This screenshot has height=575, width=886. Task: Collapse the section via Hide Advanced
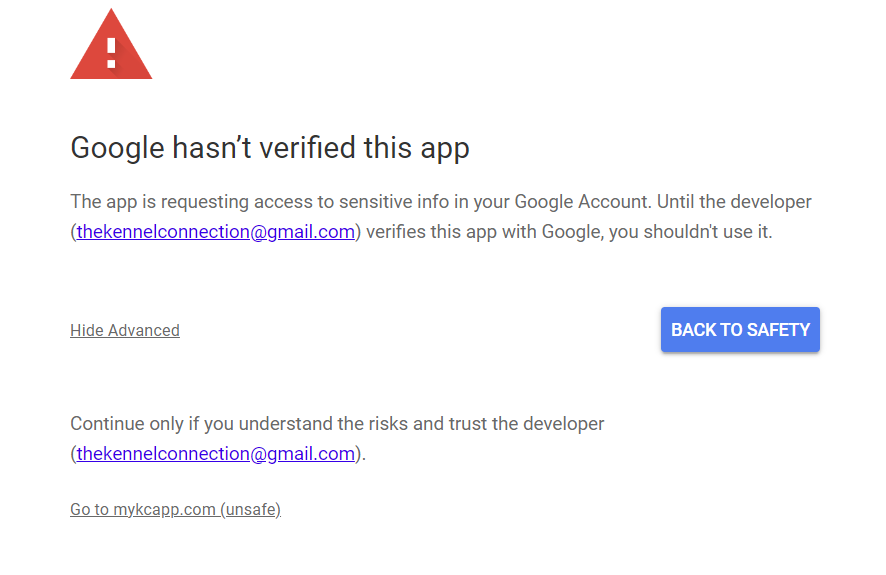click(125, 330)
